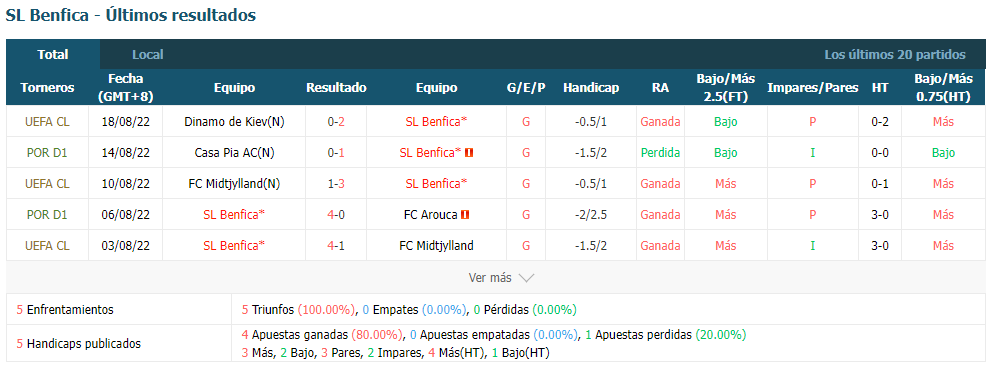The height and width of the screenshot is (370, 995).
Task: Open the 4-1 result against FC Midtjylland
Action: [x=336, y=246]
